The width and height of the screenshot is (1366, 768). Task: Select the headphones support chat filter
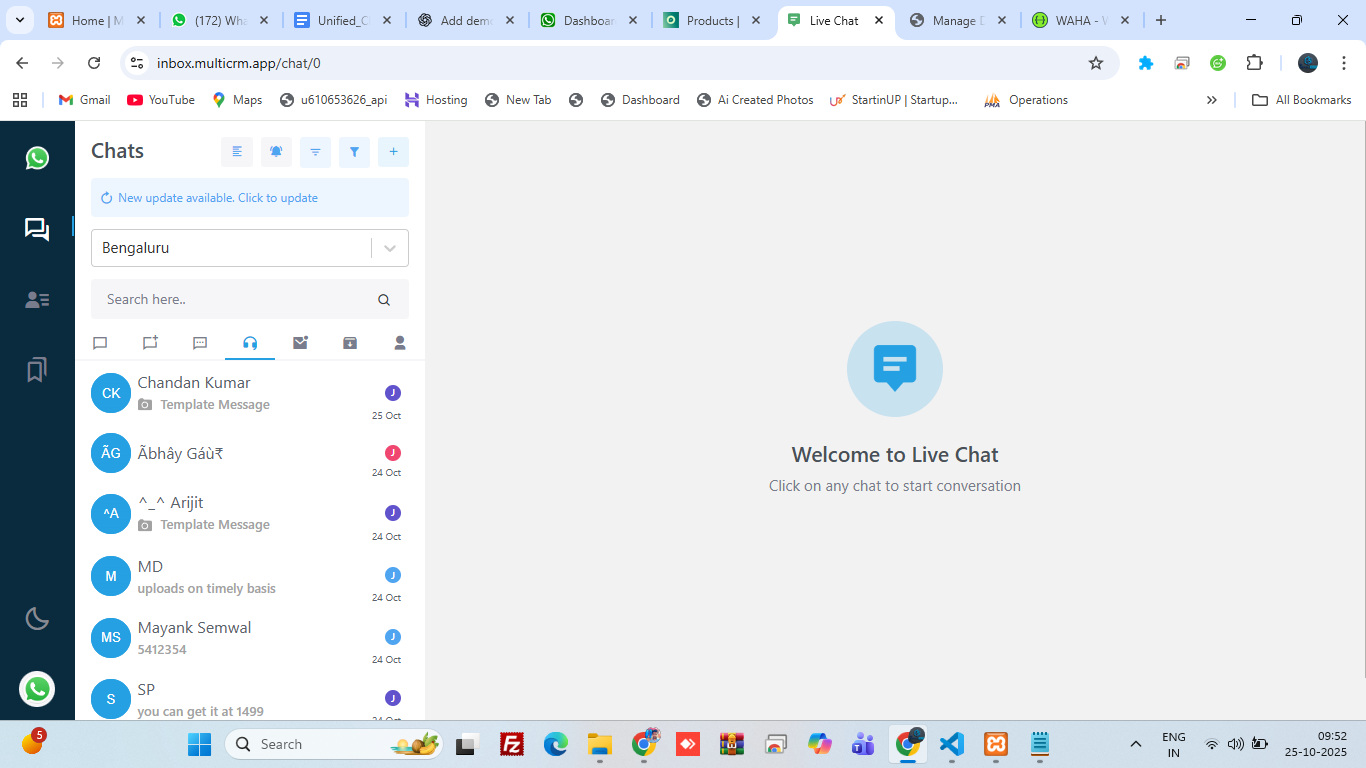coord(250,342)
